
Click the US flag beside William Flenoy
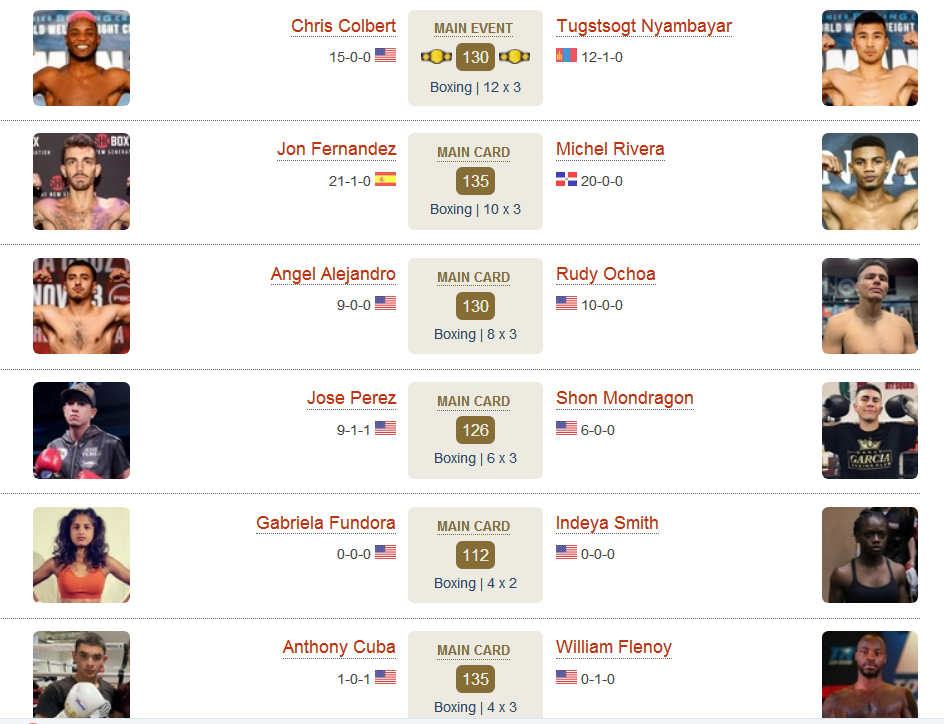pos(566,677)
